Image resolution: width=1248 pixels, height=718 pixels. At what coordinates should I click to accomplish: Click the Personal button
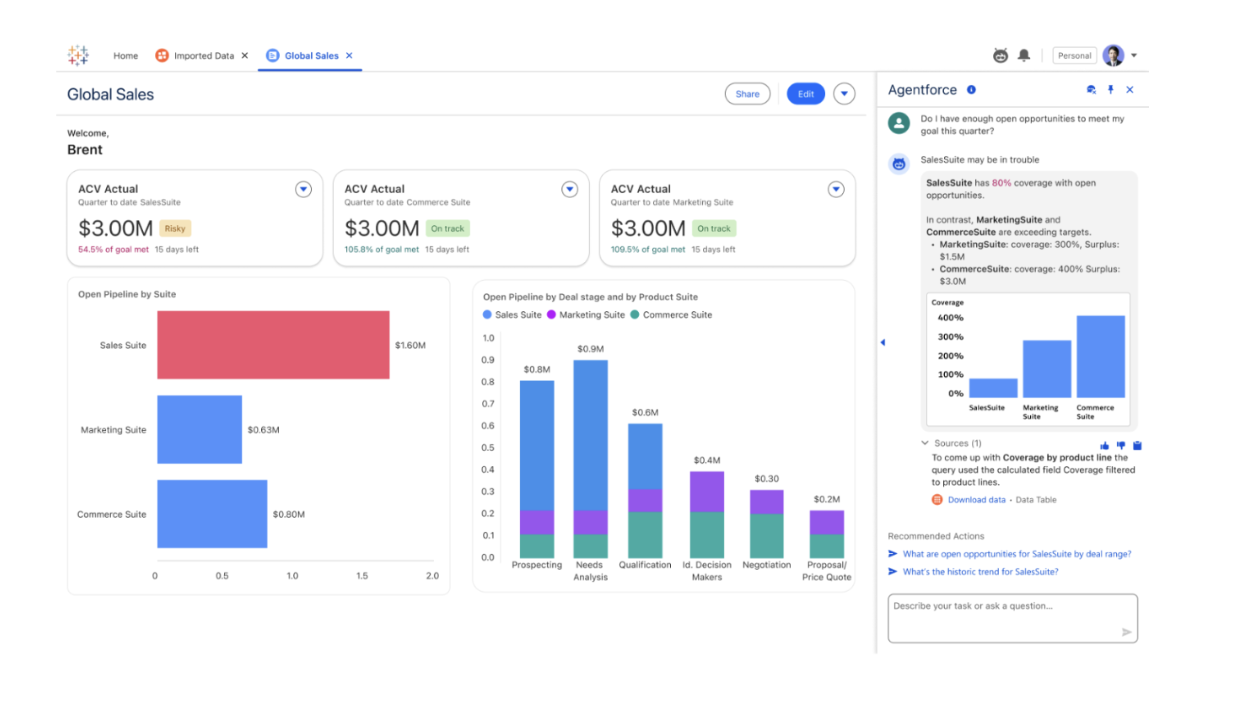tap(1074, 56)
